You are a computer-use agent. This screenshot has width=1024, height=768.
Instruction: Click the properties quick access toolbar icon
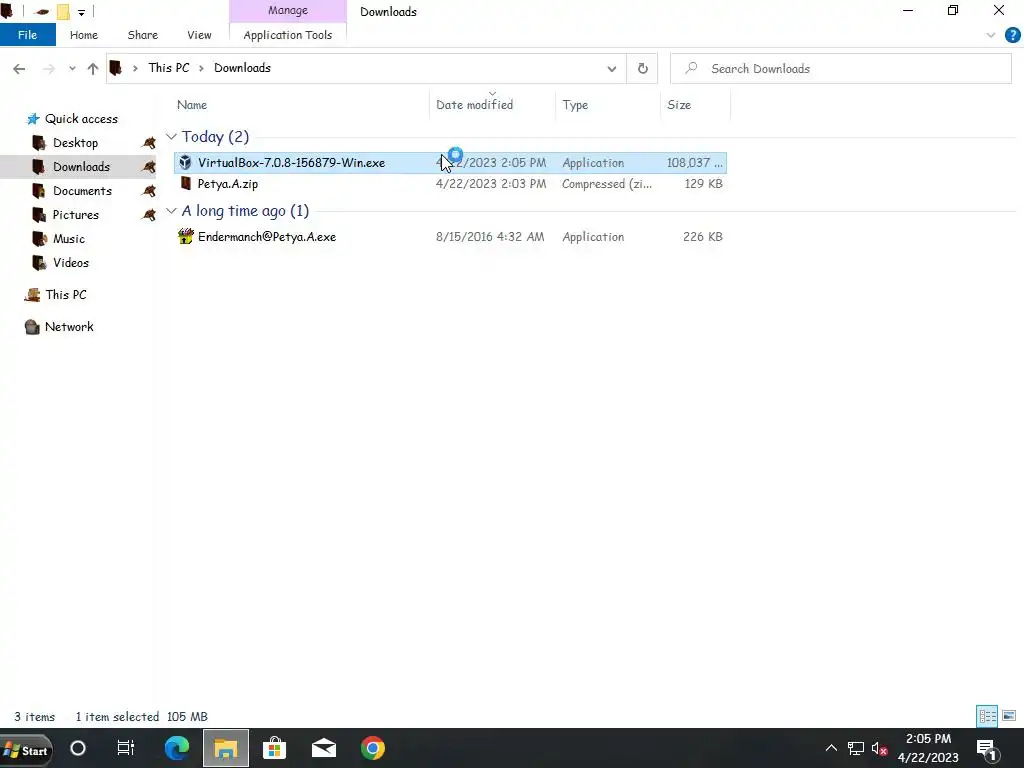pyautogui.click(x=42, y=12)
